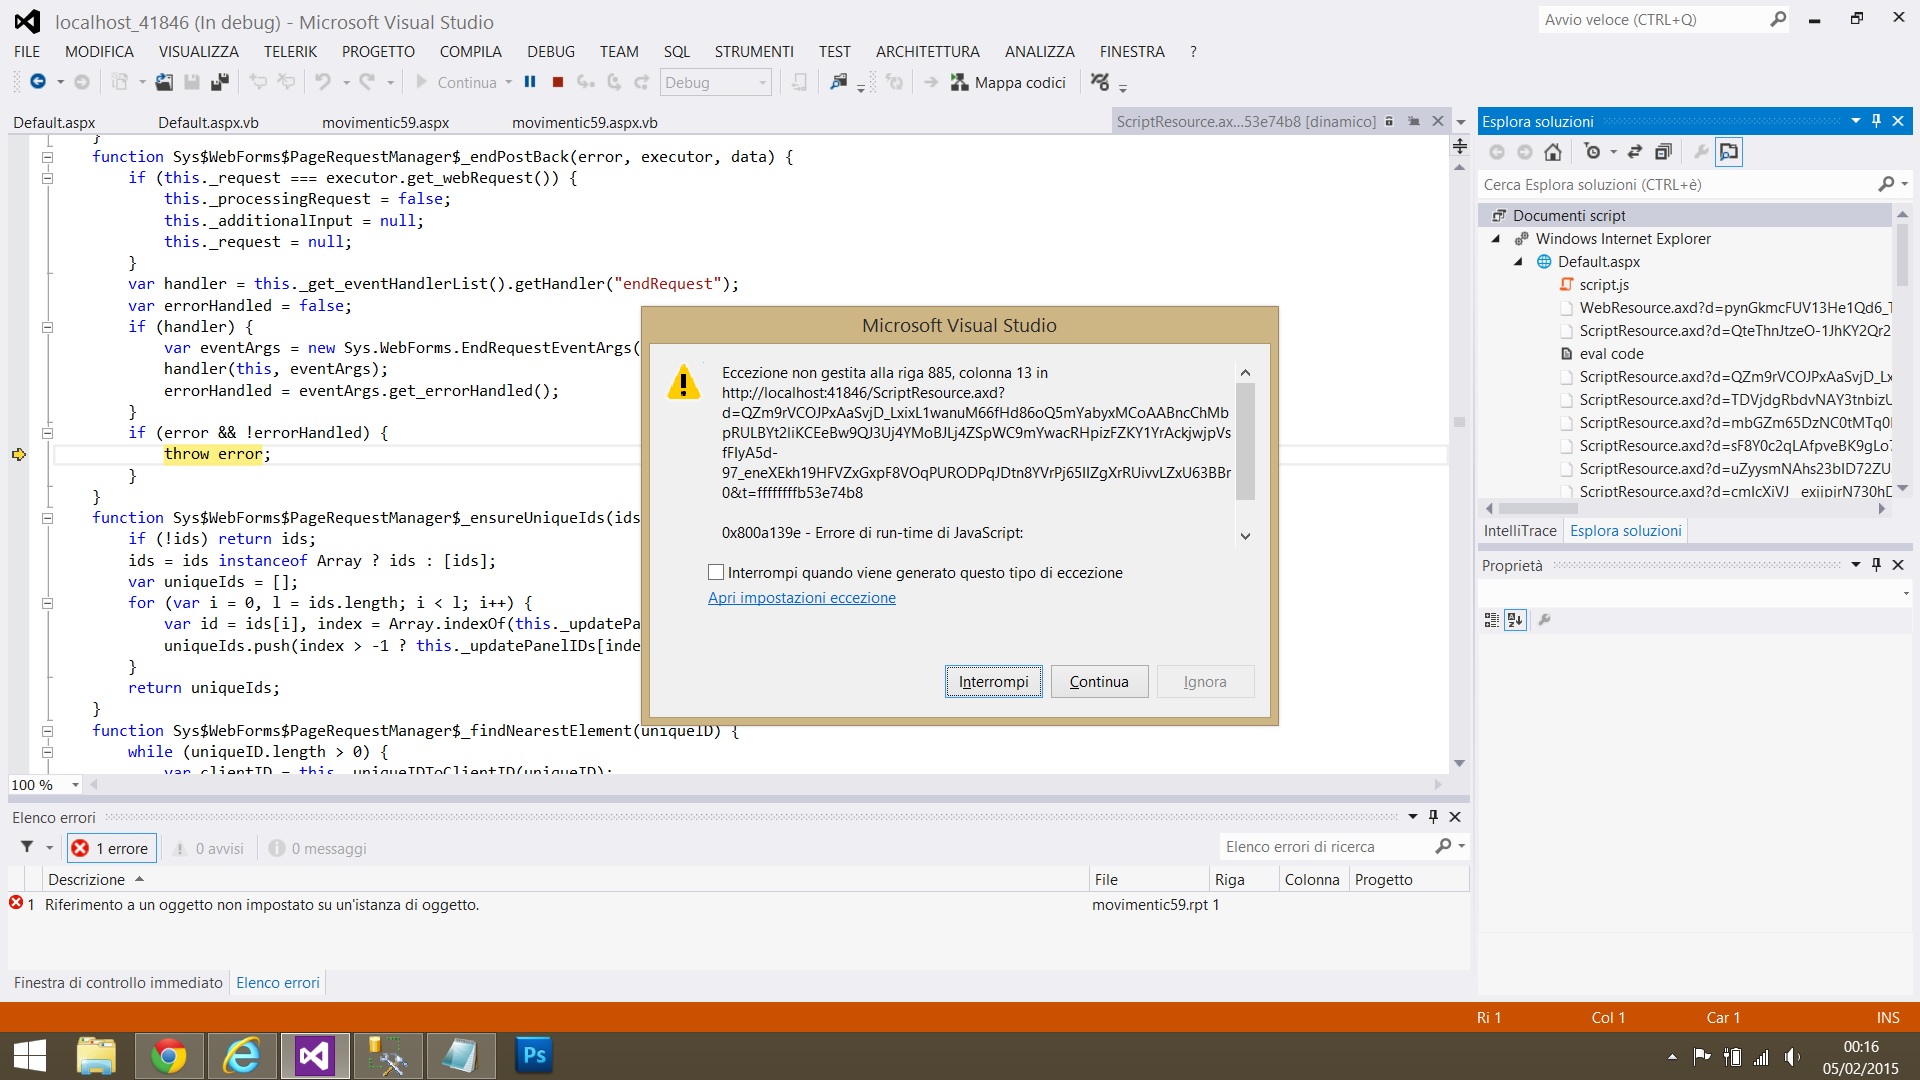Click the dialog message scrollbar thumb
Screen dimensions: 1920x1080
[1245, 440]
